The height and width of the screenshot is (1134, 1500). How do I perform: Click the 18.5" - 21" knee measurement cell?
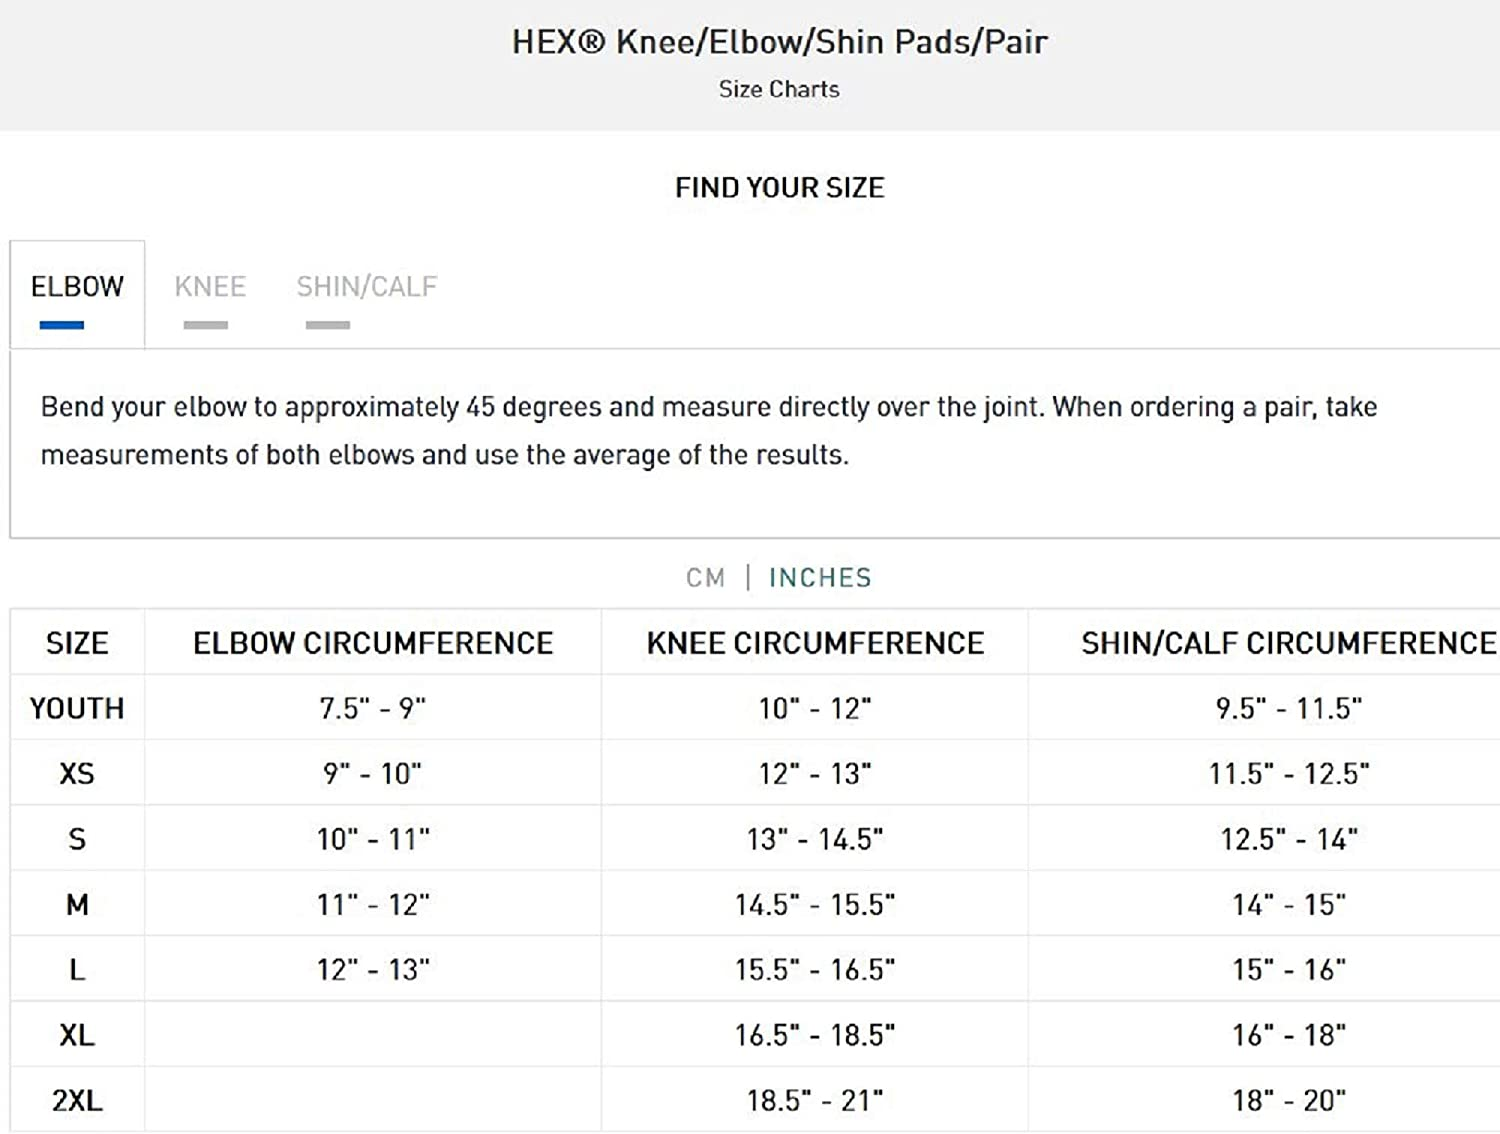pos(815,1101)
